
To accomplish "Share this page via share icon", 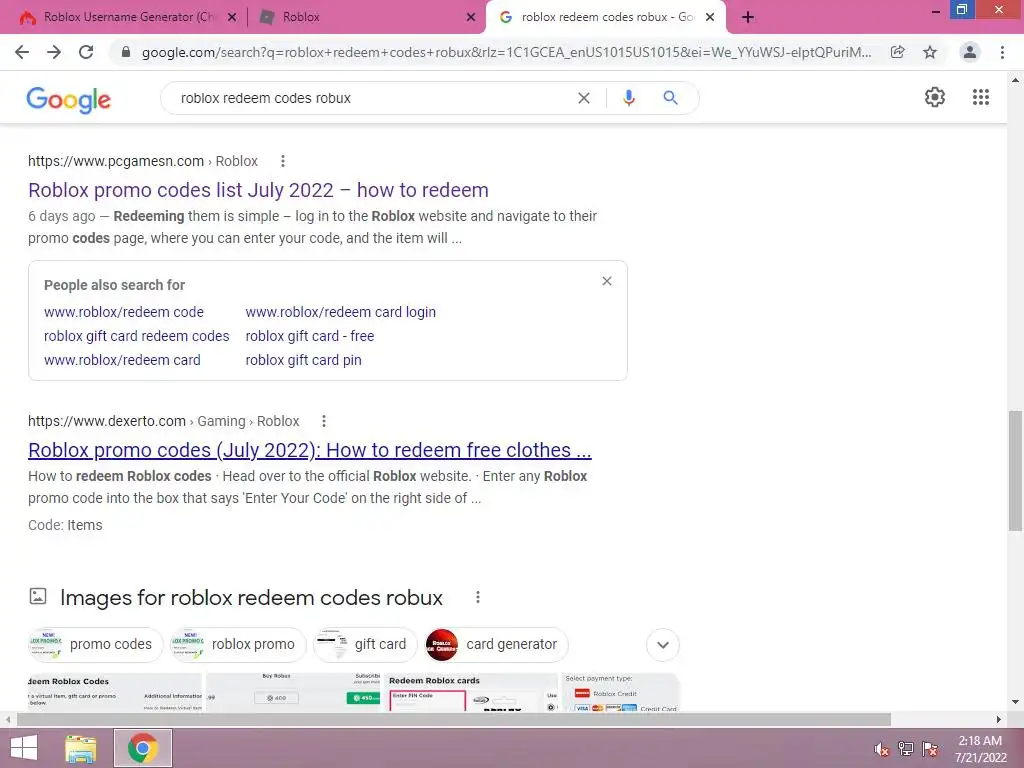I will pyautogui.click(x=898, y=52).
